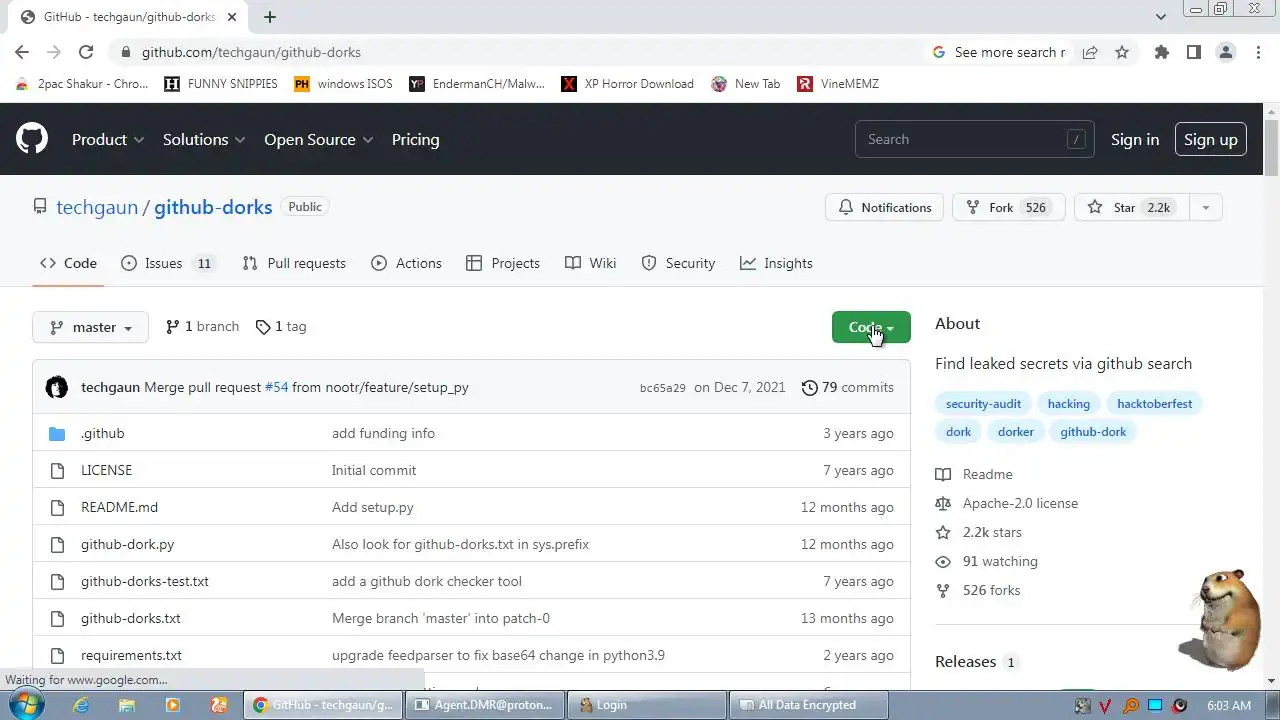View the 1 branch link

coord(202,326)
